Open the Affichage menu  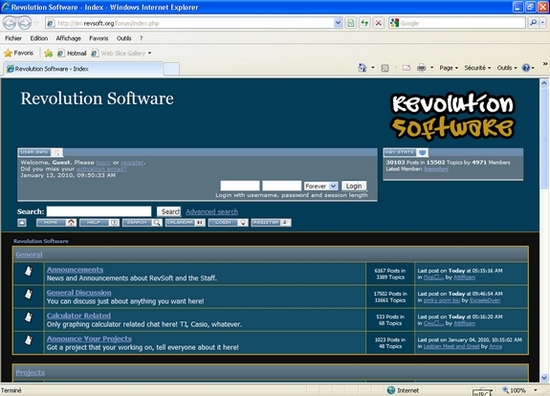click(x=68, y=38)
